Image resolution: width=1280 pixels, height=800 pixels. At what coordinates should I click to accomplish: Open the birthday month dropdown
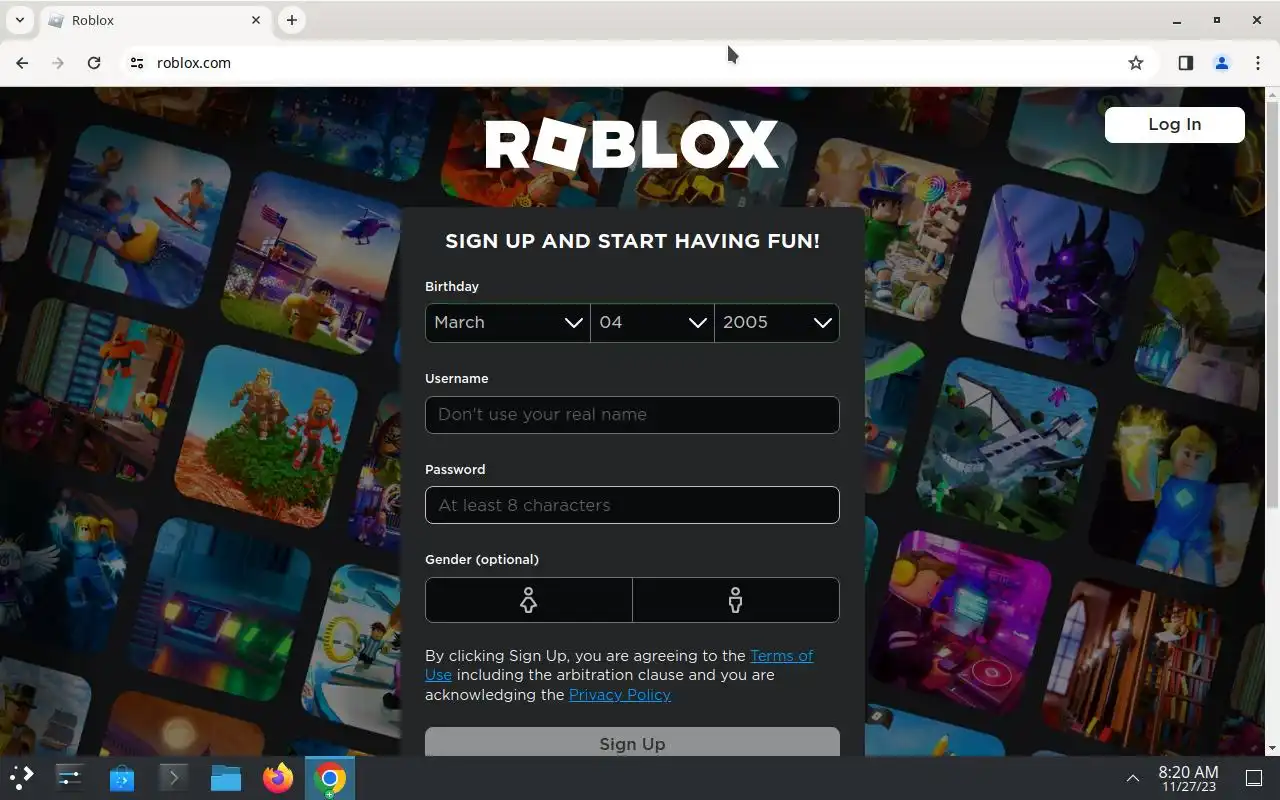(508, 323)
